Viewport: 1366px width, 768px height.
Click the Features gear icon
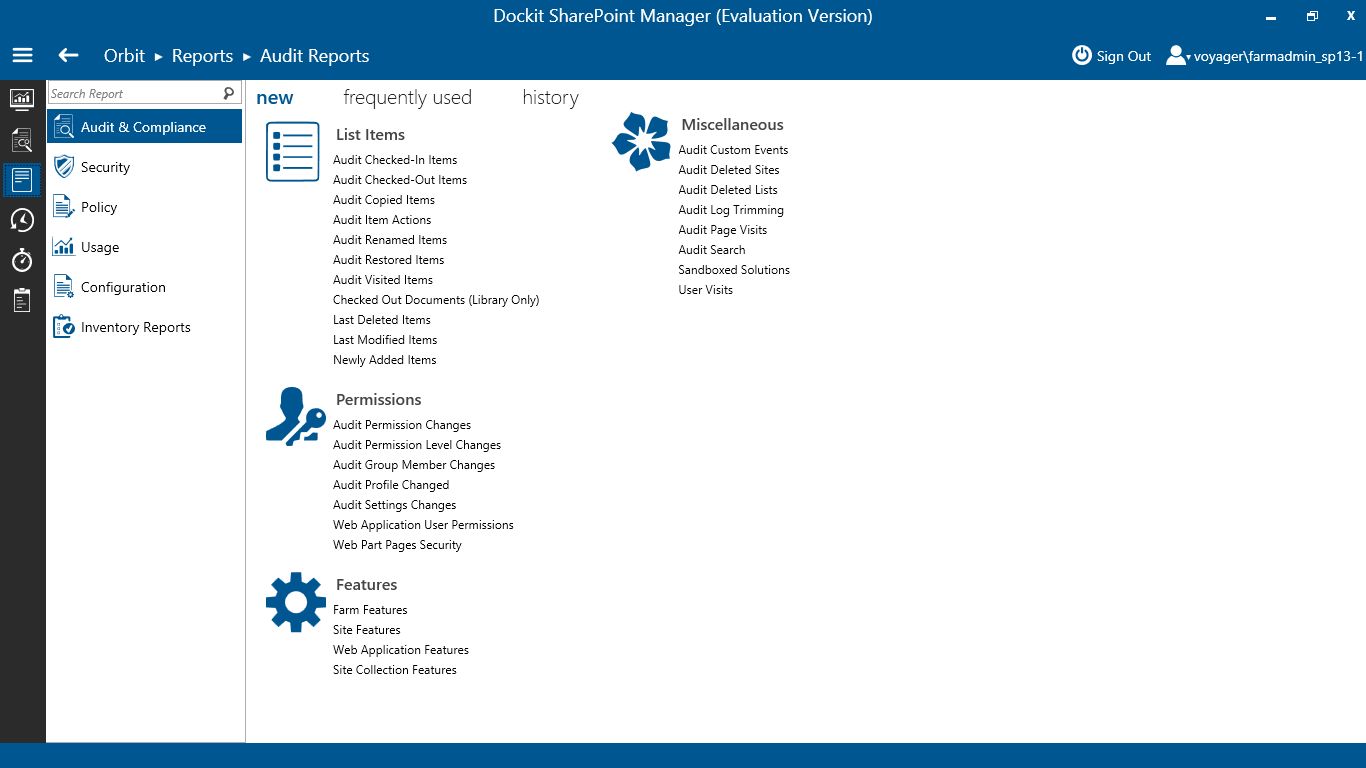click(295, 602)
